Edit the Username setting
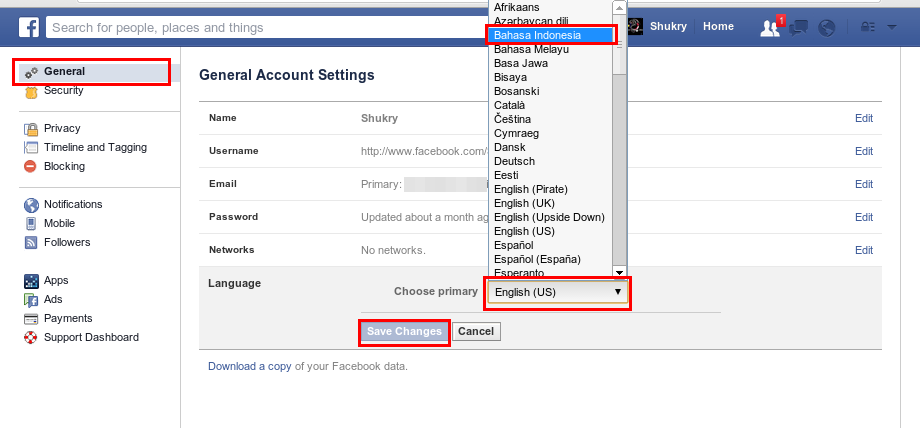Viewport: 920px width, 428px height. click(x=864, y=151)
